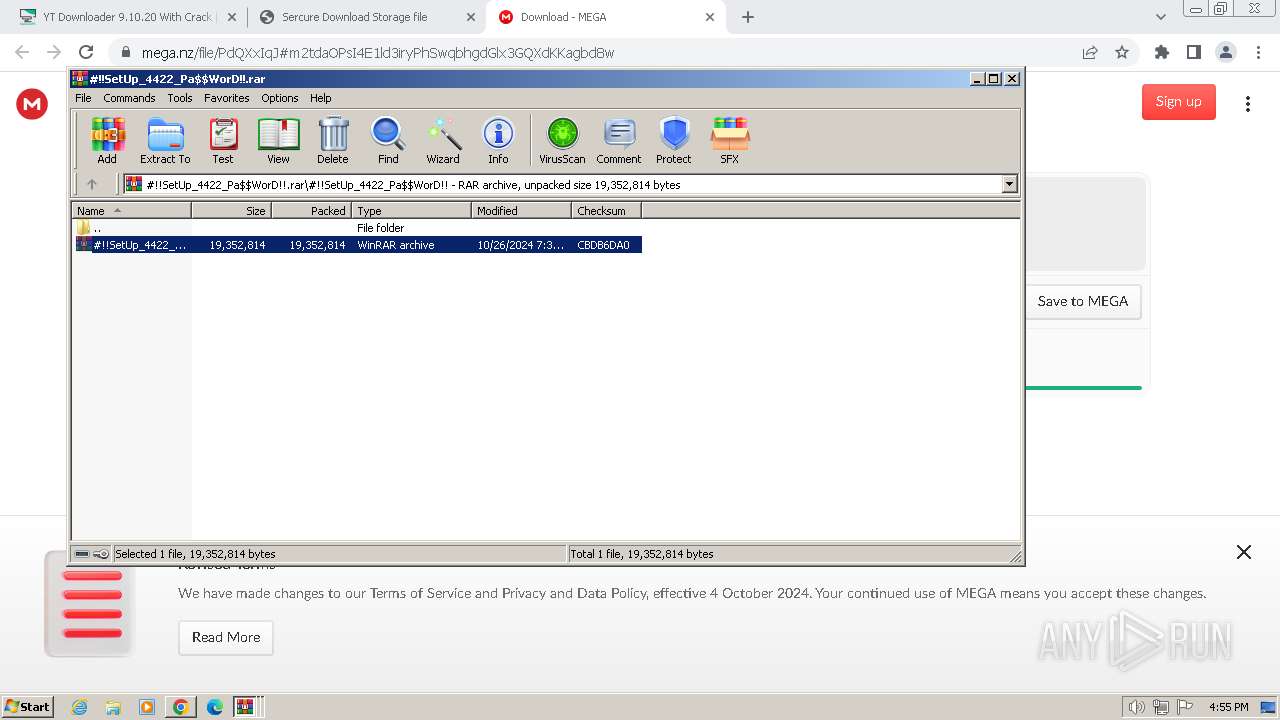Click the volume speaker tray icon
Screen dimensions: 1280x720
(x=1137, y=707)
